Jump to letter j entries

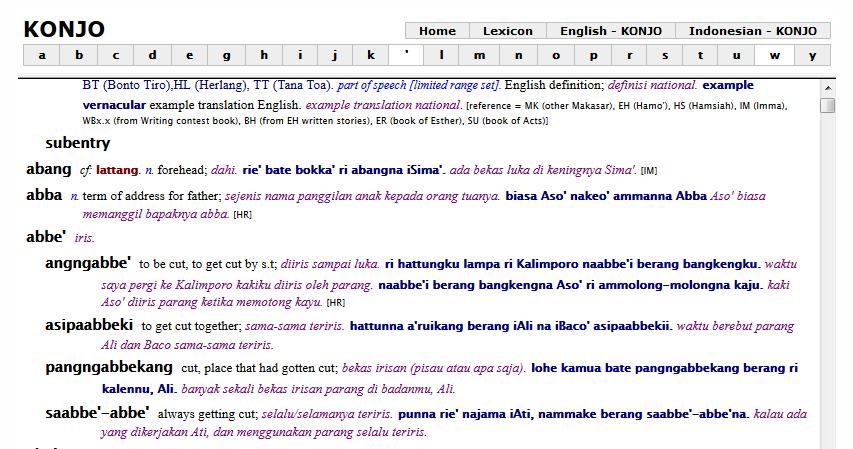335,56
